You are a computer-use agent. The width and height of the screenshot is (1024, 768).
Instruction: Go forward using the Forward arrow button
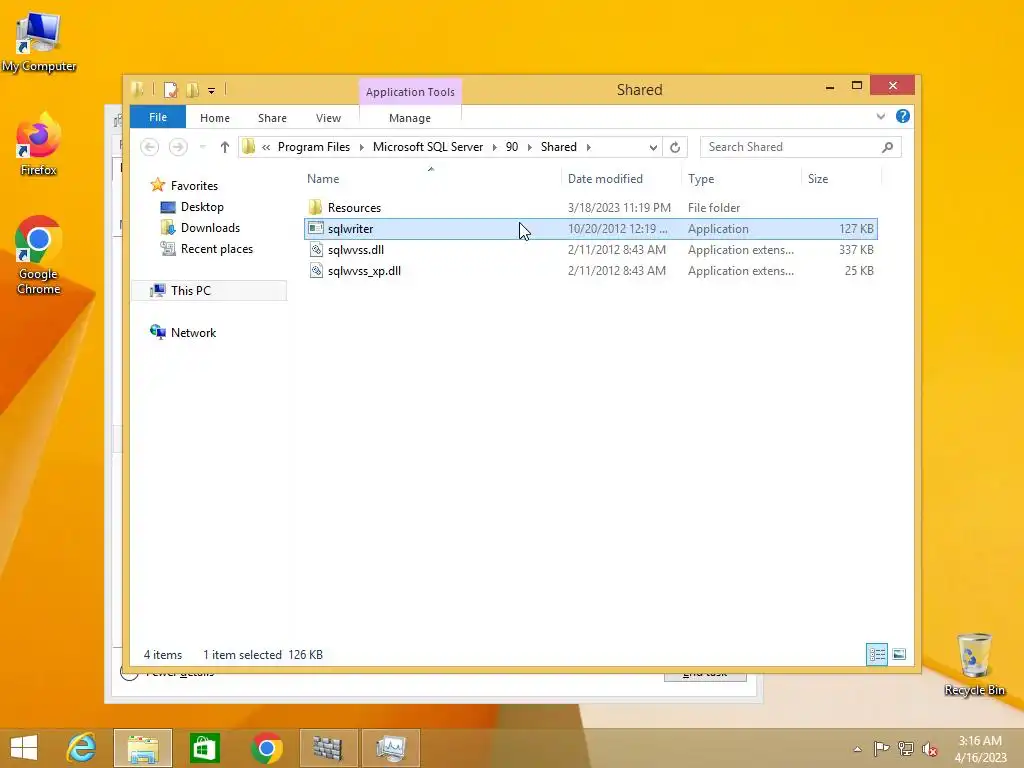tap(178, 147)
